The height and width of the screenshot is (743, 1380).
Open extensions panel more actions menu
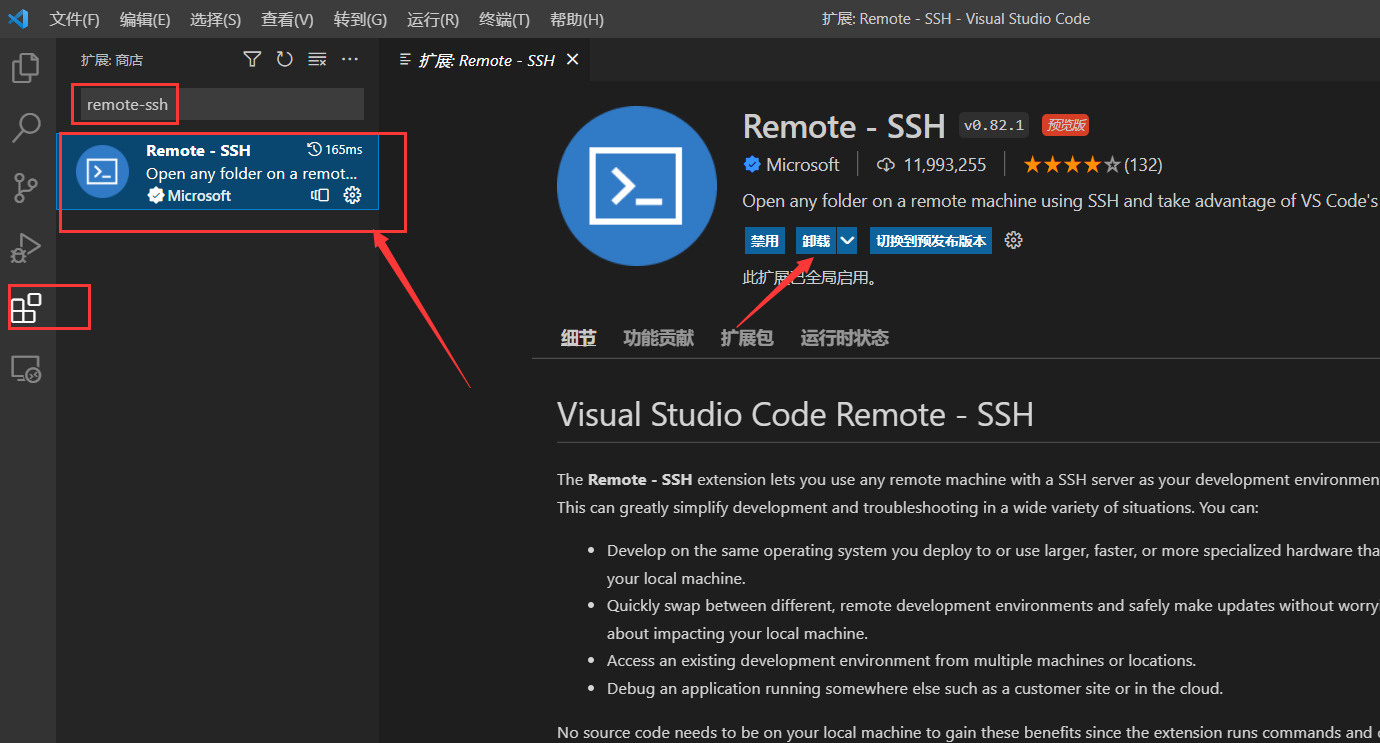(350, 60)
